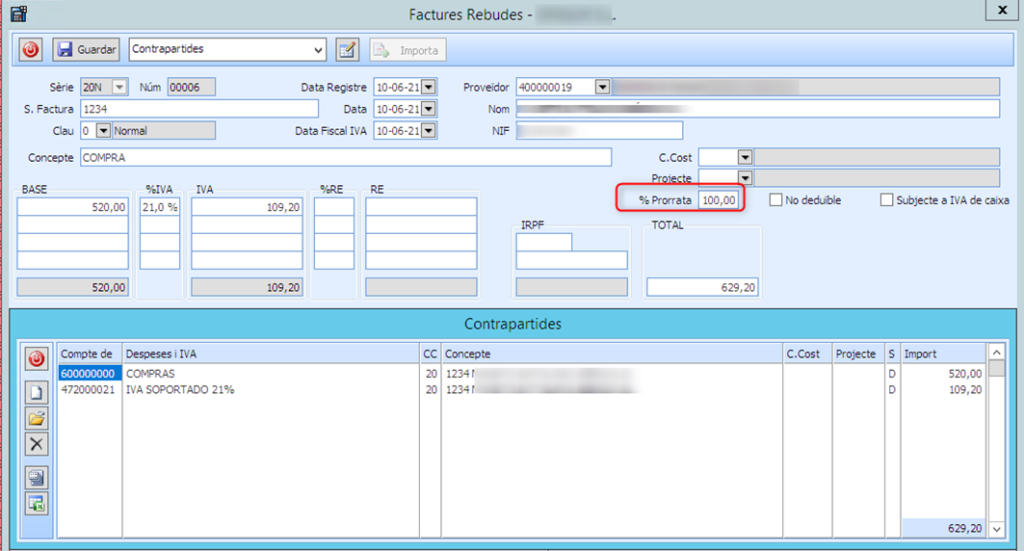The height and width of the screenshot is (551, 1024).
Task: Select the IVA SOPORTADO 21% row
Action: (x=180, y=390)
